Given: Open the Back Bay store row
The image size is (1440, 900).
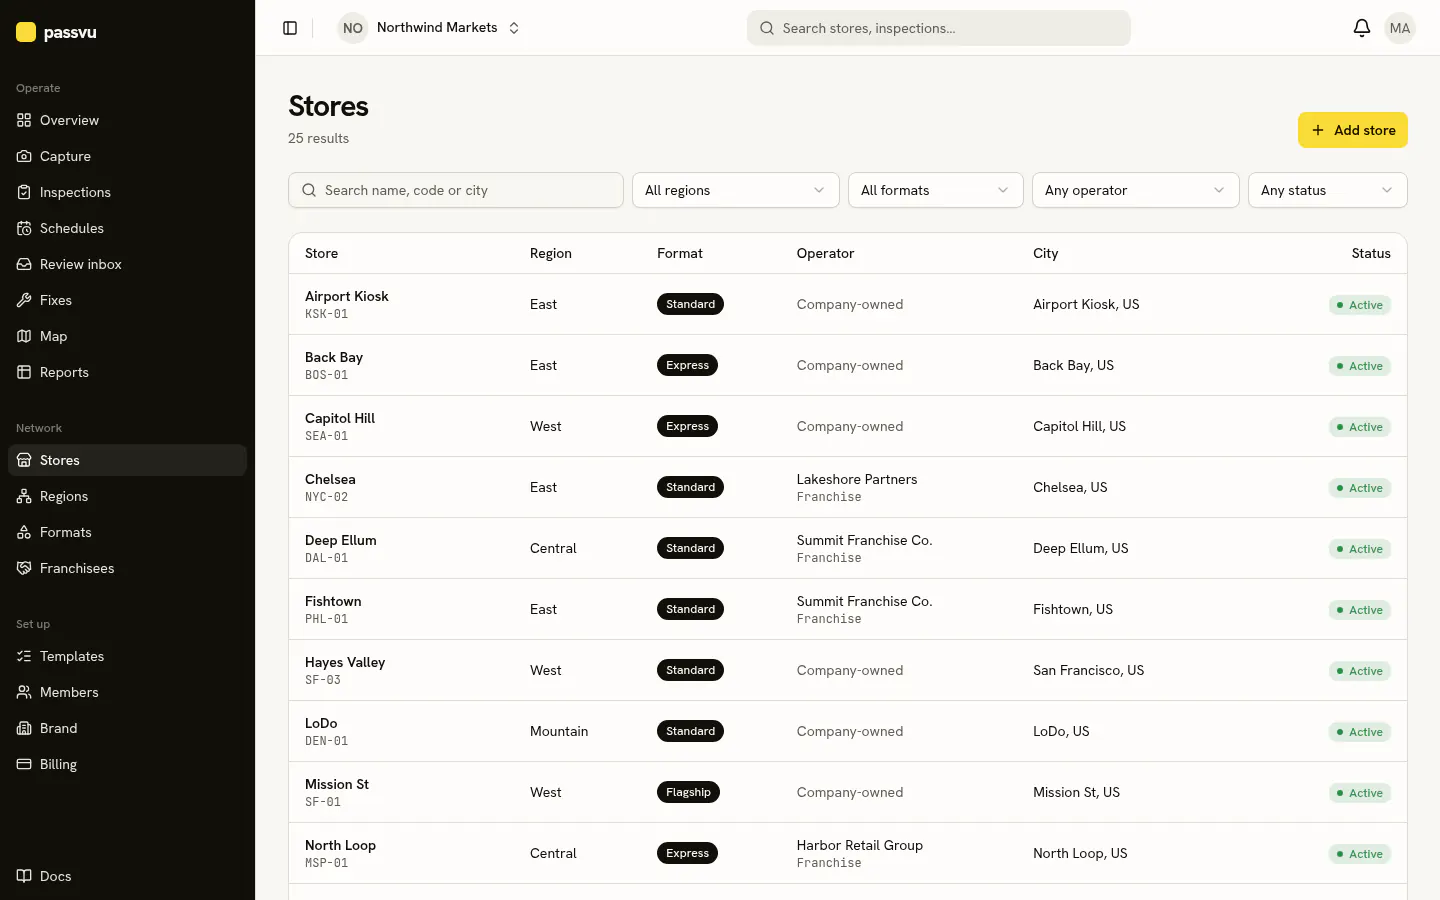Looking at the screenshot, I should point(848,365).
